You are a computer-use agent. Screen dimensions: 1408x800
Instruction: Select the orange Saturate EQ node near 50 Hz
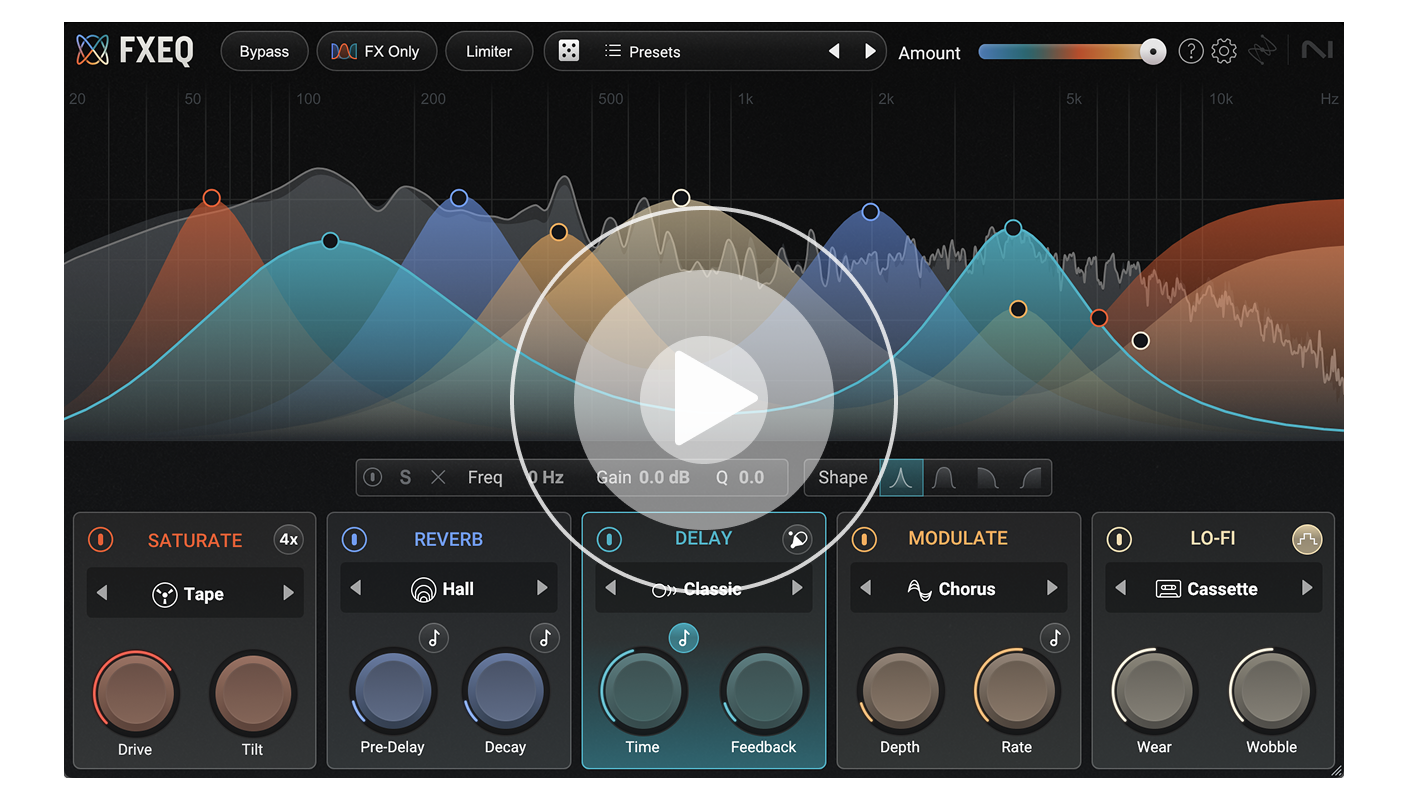point(211,198)
